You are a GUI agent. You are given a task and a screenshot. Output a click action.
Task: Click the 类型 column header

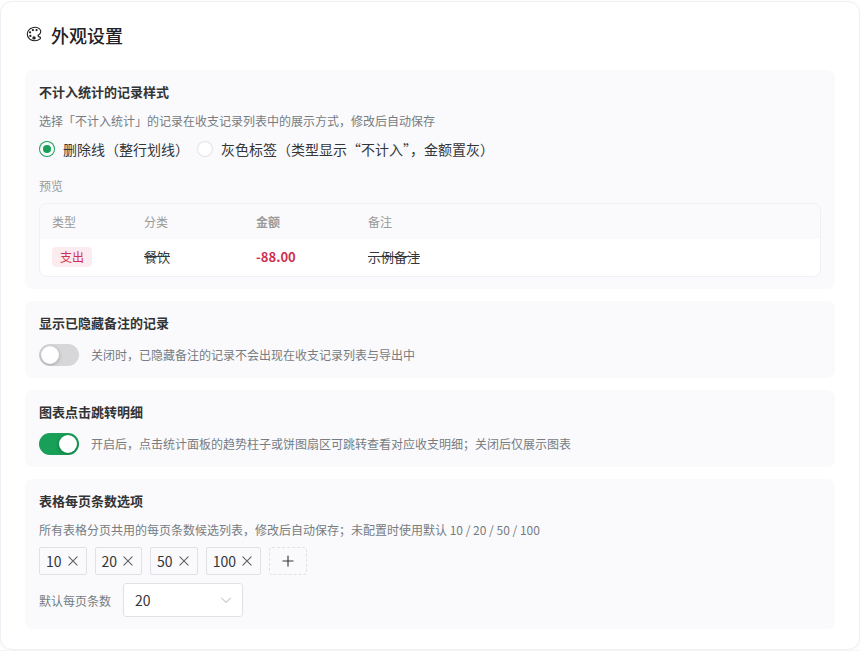(64, 222)
